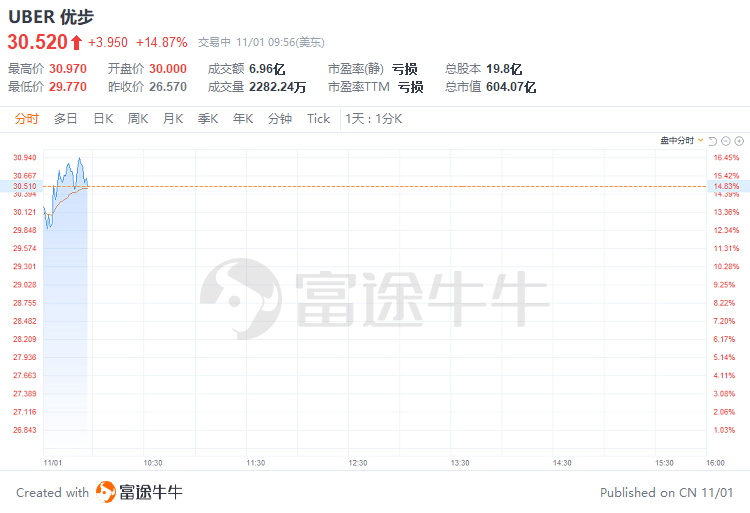Click the chart reset undo icon
This screenshot has width=750, height=513.
click(713, 141)
